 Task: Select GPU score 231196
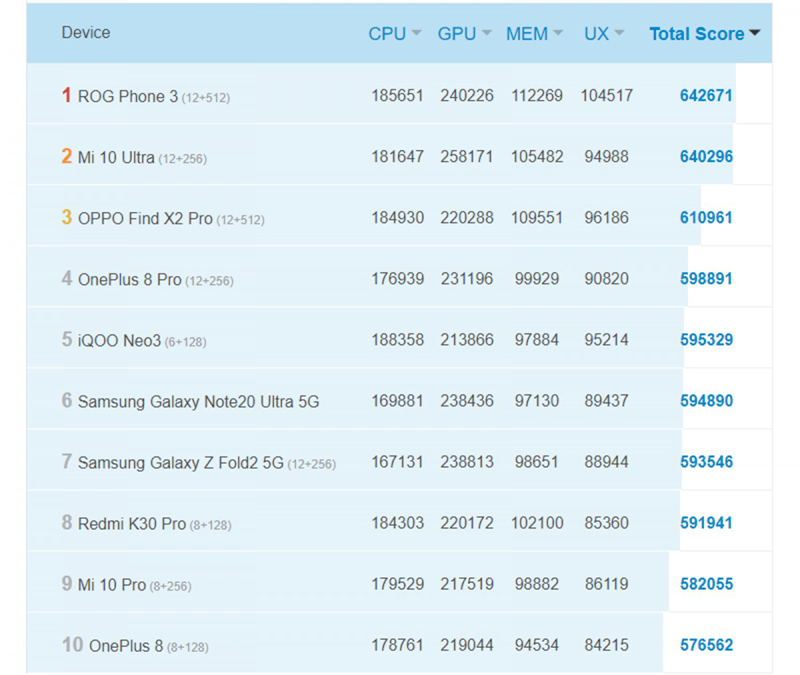[467, 279]
